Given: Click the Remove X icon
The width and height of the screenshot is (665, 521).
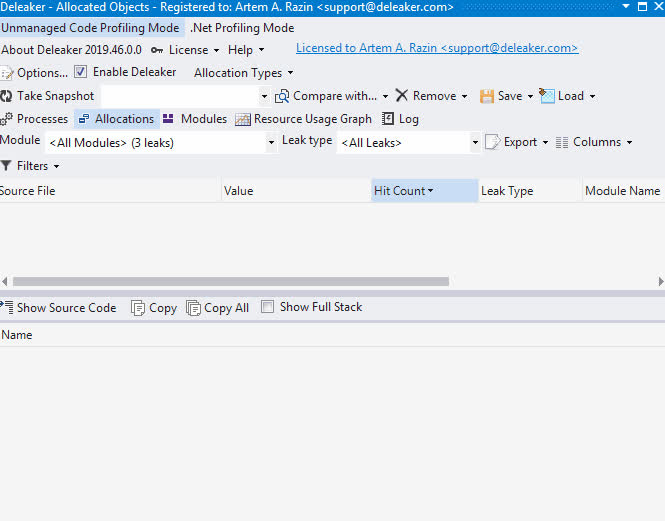Looking at the screenshot, I should pyautogui.click(x=402, y=95).
